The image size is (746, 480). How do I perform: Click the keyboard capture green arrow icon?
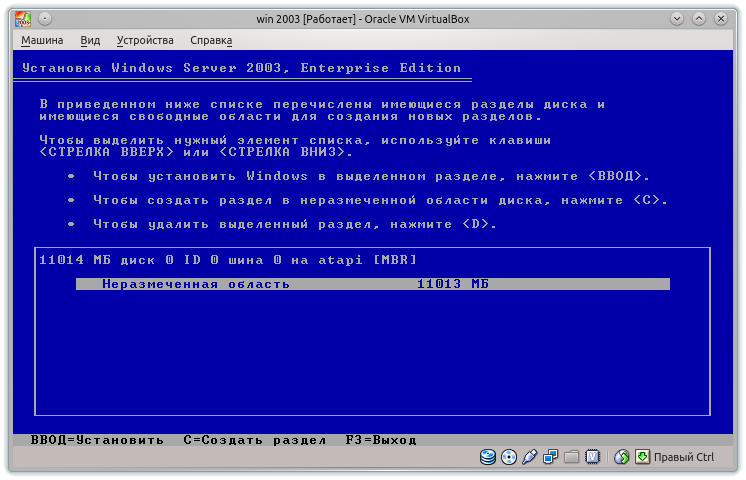tap(642, 457)
